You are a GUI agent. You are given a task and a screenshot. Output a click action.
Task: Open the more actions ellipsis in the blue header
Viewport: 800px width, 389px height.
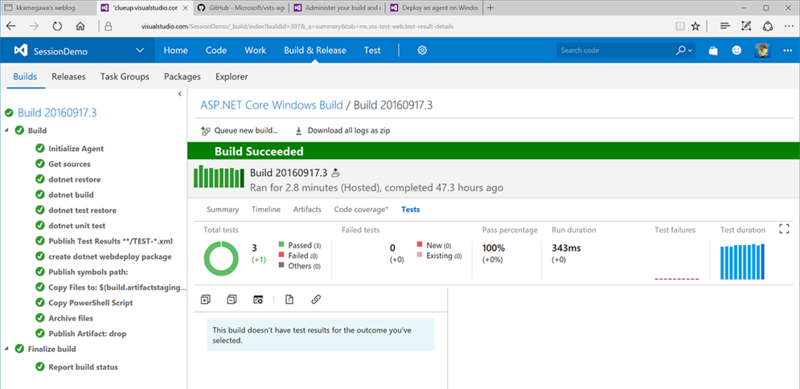pos(787,51)
